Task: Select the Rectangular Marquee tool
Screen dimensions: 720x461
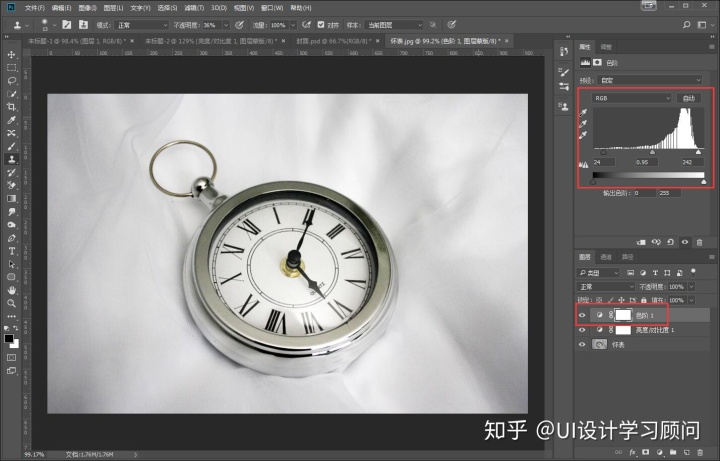Action: [11, 67]
